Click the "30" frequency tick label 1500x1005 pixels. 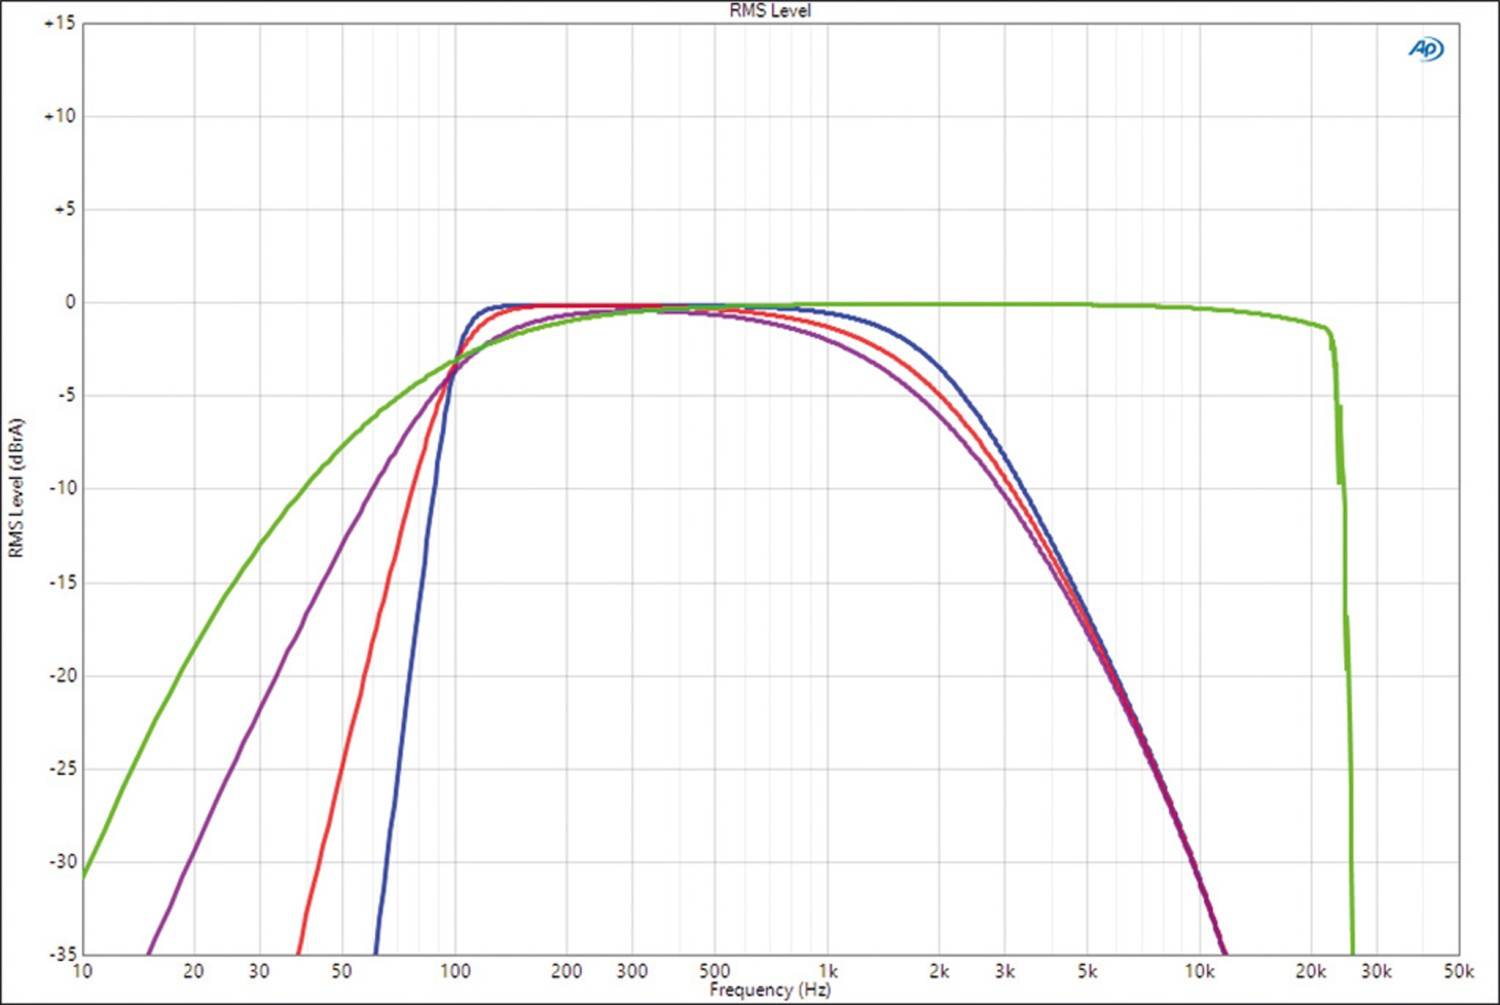(x=259, y=971)
